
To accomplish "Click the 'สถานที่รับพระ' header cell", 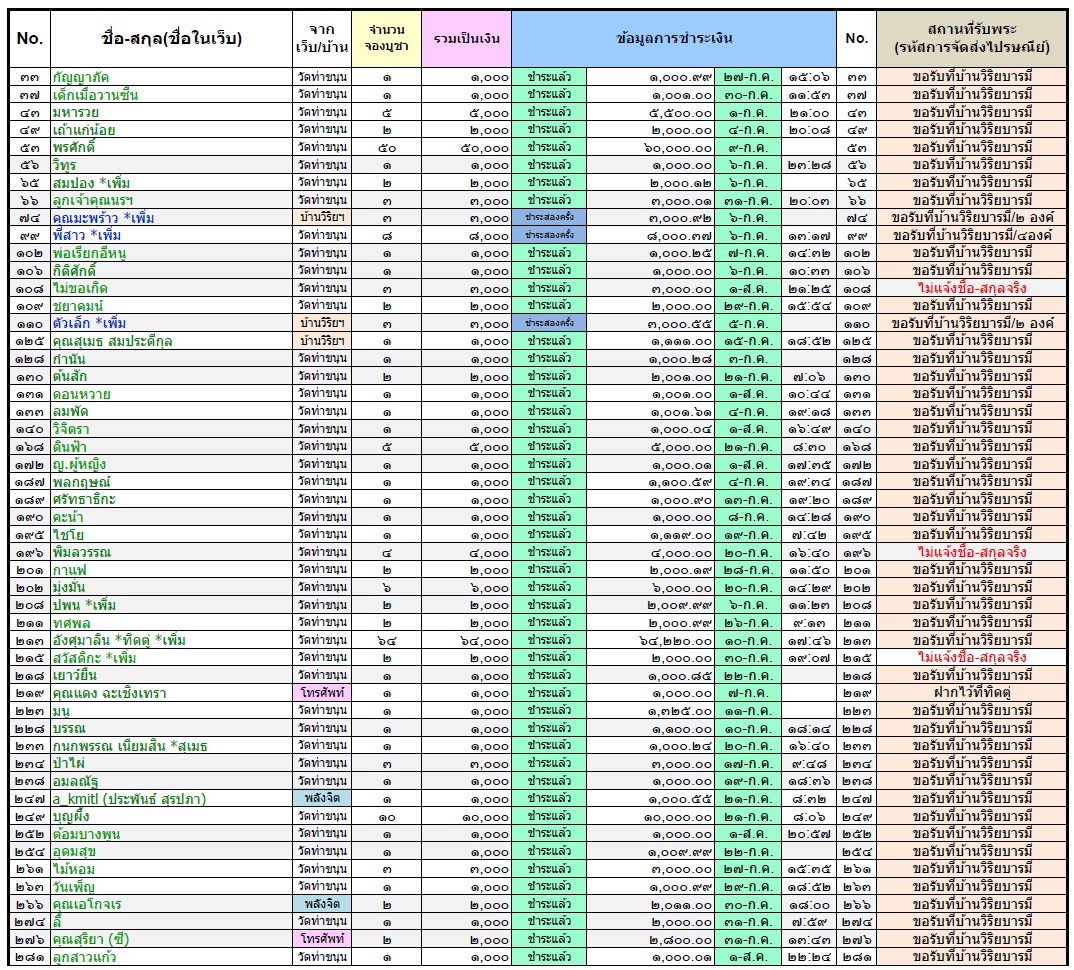I will 971,38.
